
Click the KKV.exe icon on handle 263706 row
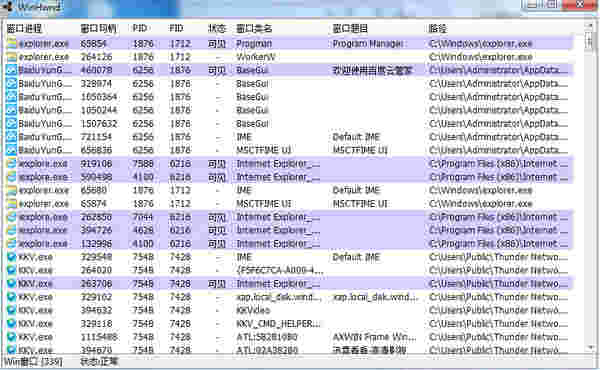tap(11, 284)
